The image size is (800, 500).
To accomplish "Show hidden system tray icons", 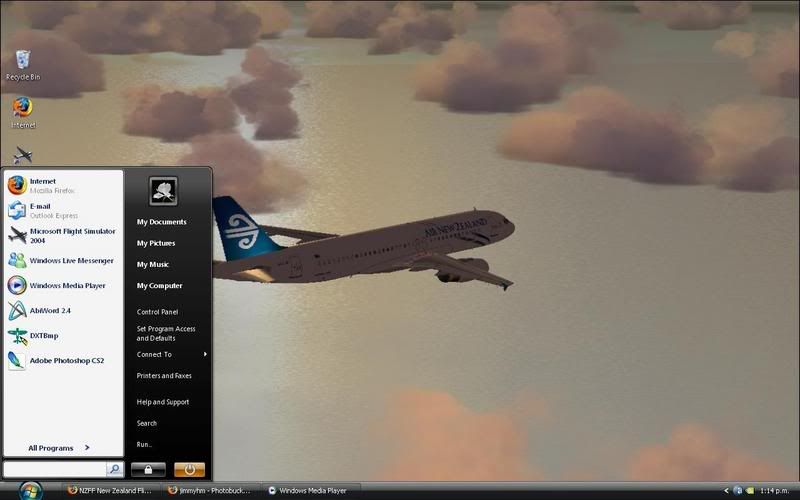I will [726, 491].
